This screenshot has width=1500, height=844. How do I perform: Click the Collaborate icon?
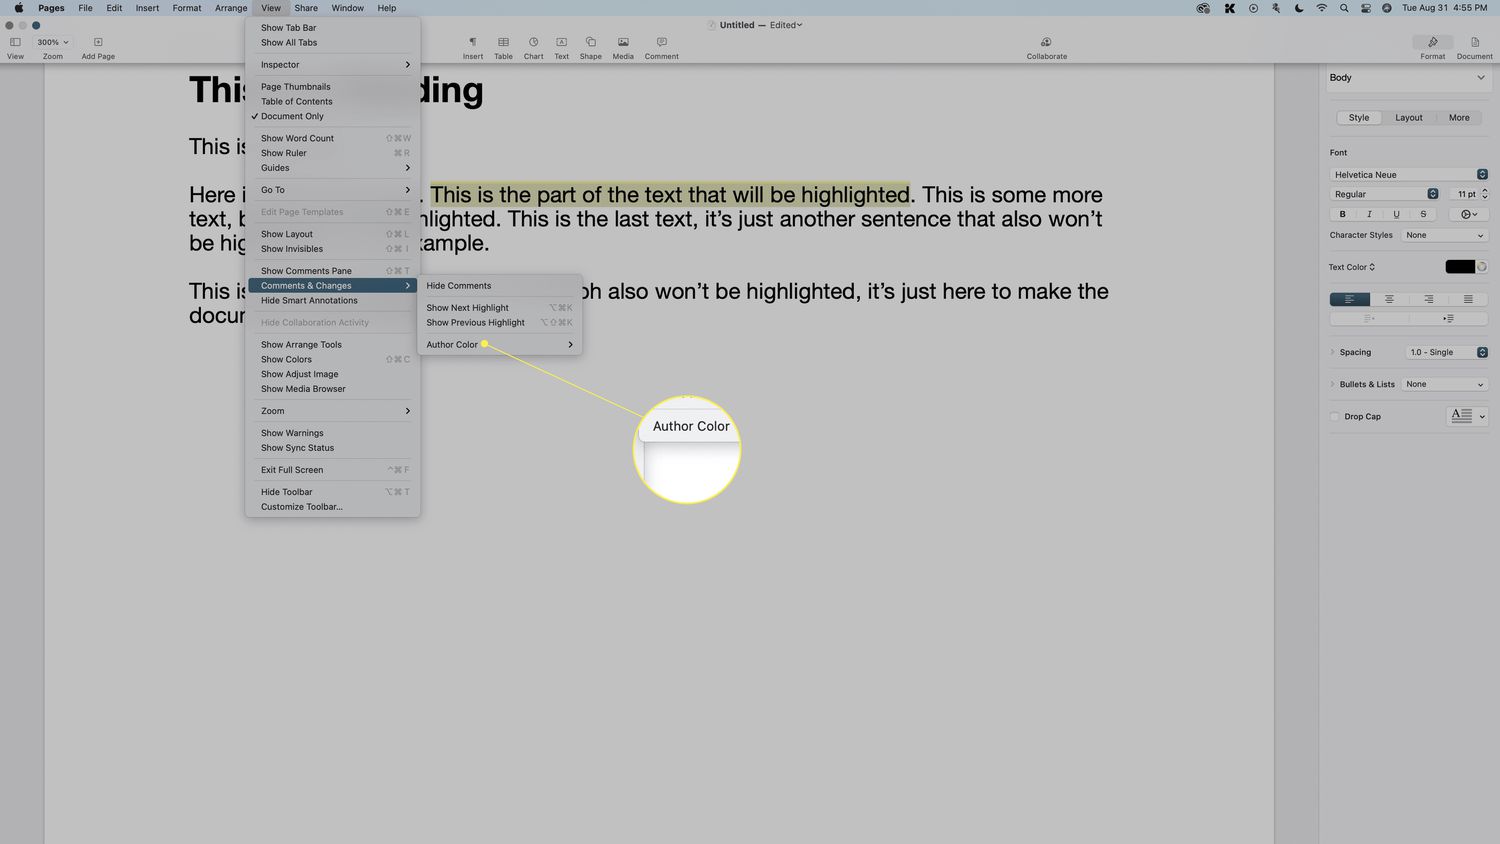(x=1046, y=43)
